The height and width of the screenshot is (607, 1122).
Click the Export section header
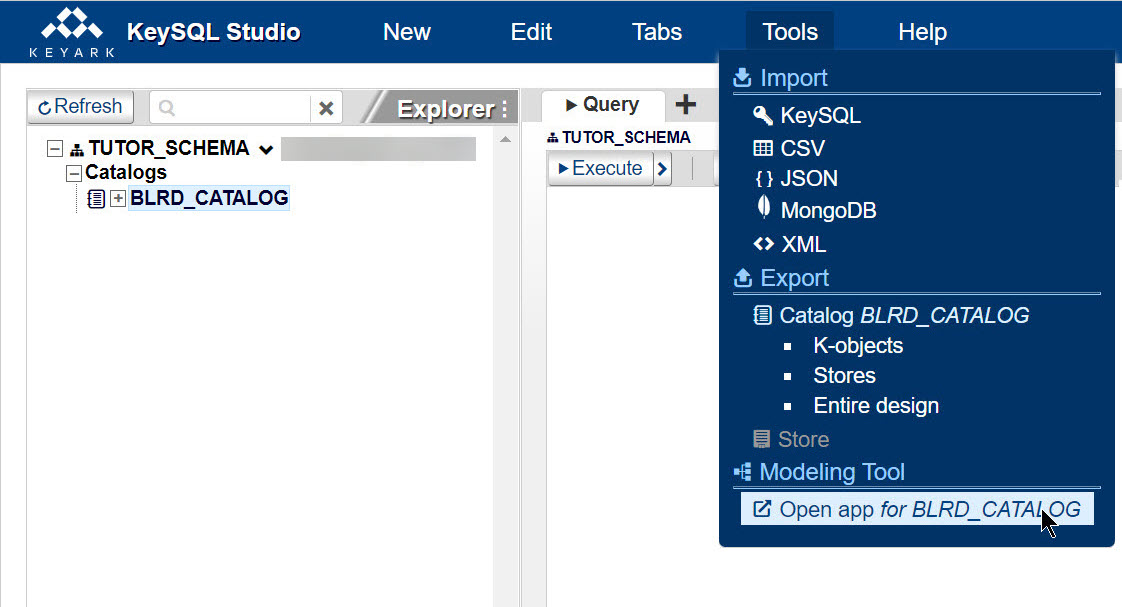coord(794,278)
